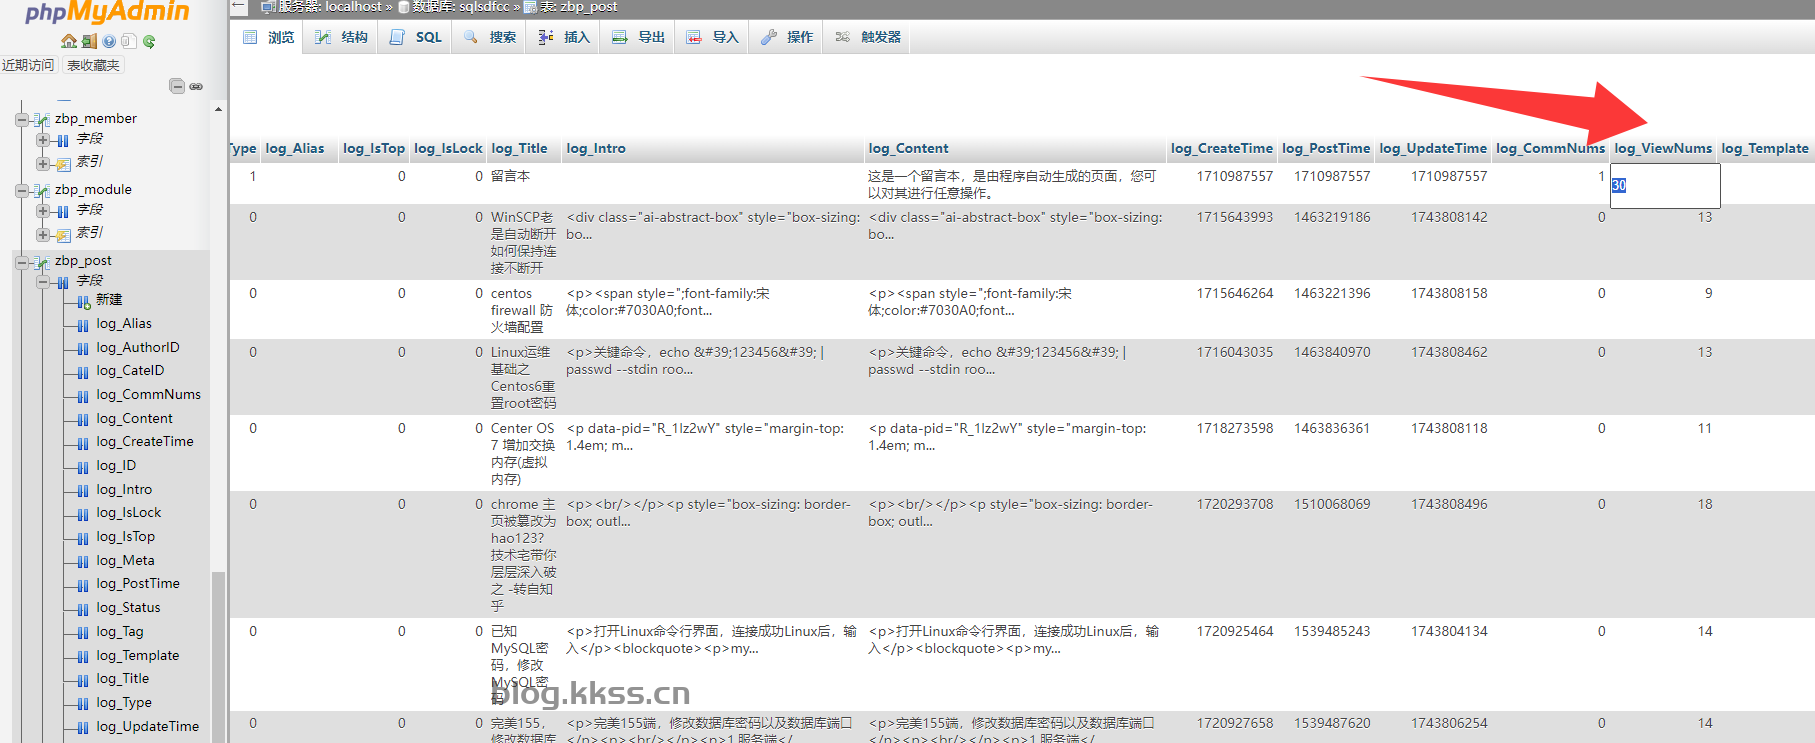Click the collapse-all icon in navigation panel
Image resolution: width=1815 pixels, height=743 pixels.
click(177, 86)
